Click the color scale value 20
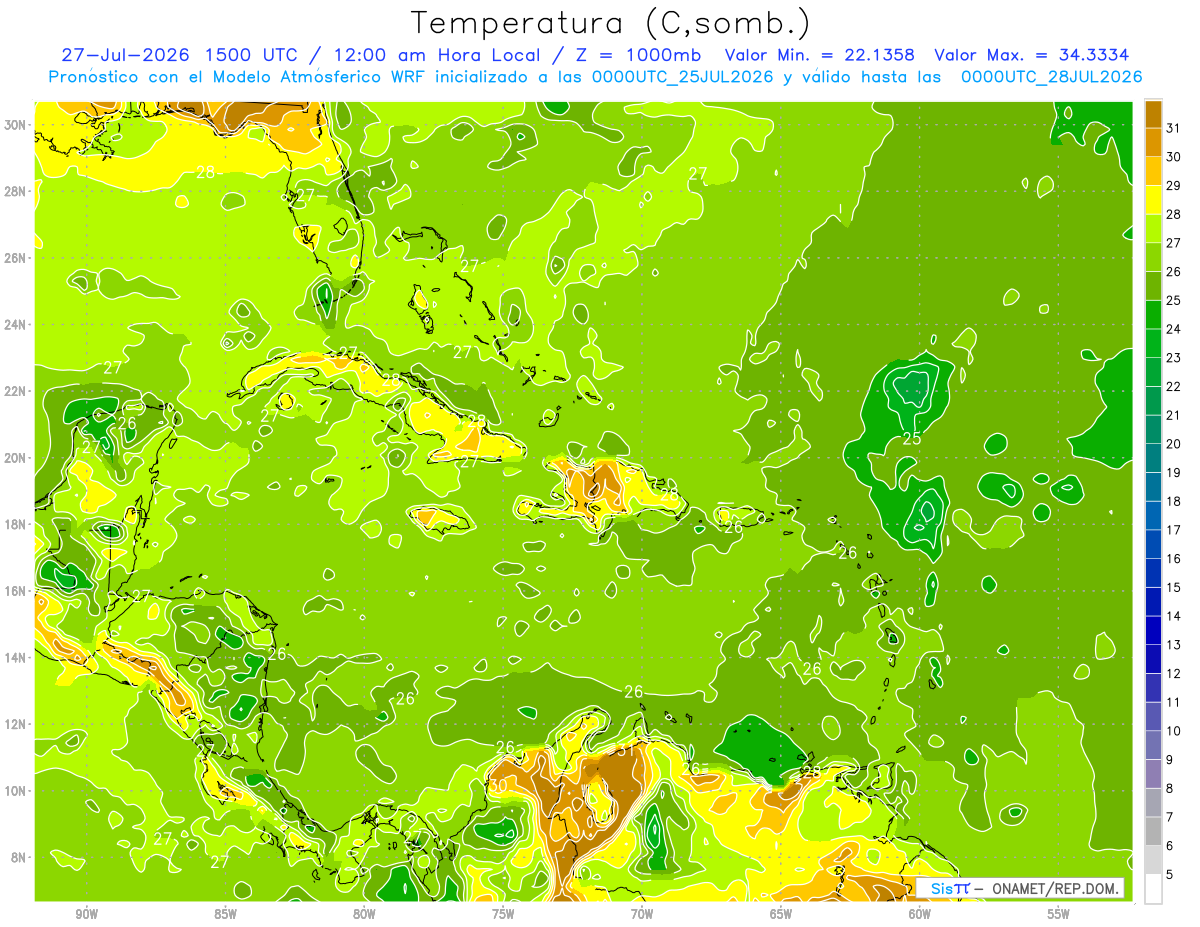 [1174, 444]
